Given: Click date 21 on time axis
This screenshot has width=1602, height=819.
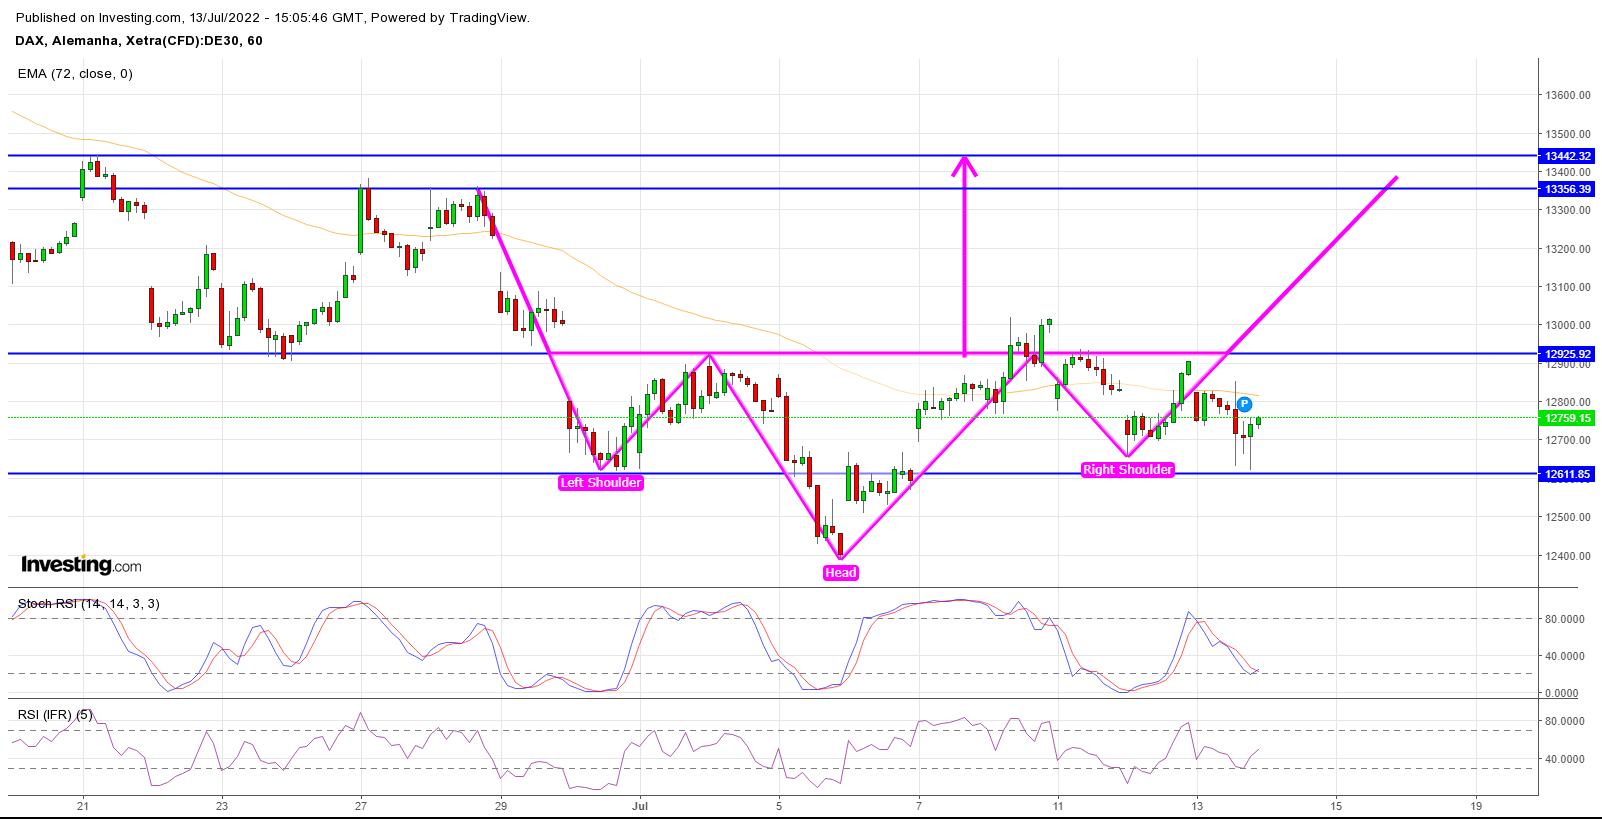Looking at the screenshot, I should [83, 806].
